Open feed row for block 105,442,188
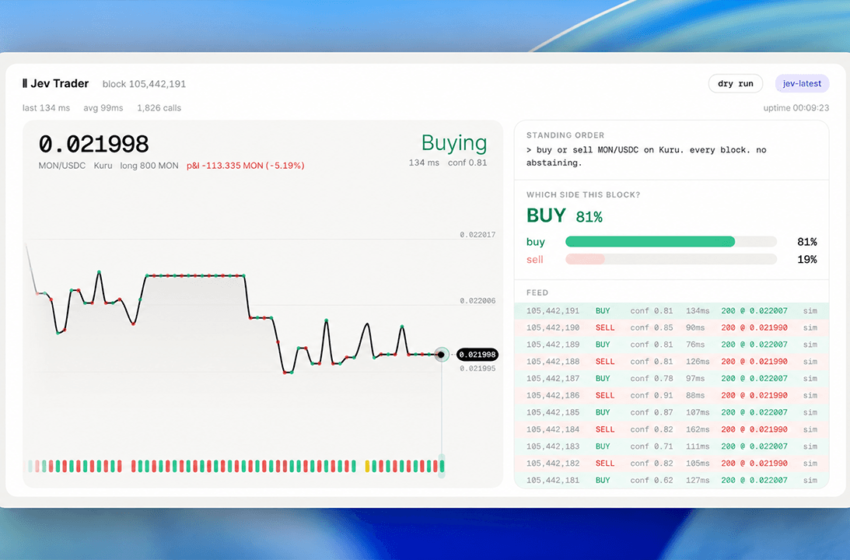 pyautogui.click(x=671, y=361)
